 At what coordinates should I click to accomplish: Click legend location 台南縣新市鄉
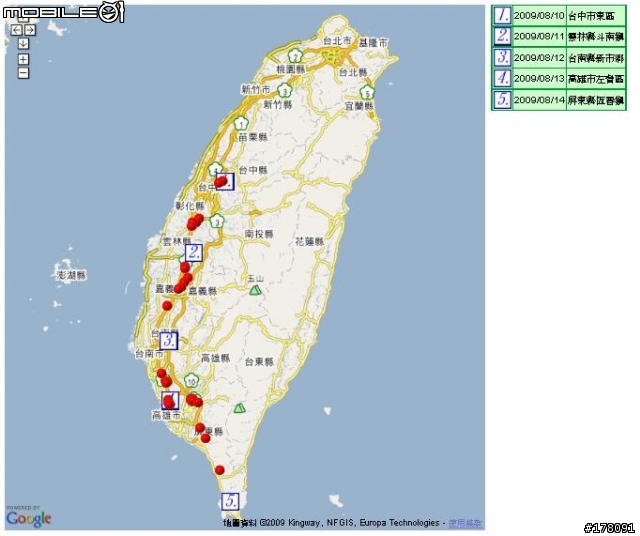click(x=596, y=58)
